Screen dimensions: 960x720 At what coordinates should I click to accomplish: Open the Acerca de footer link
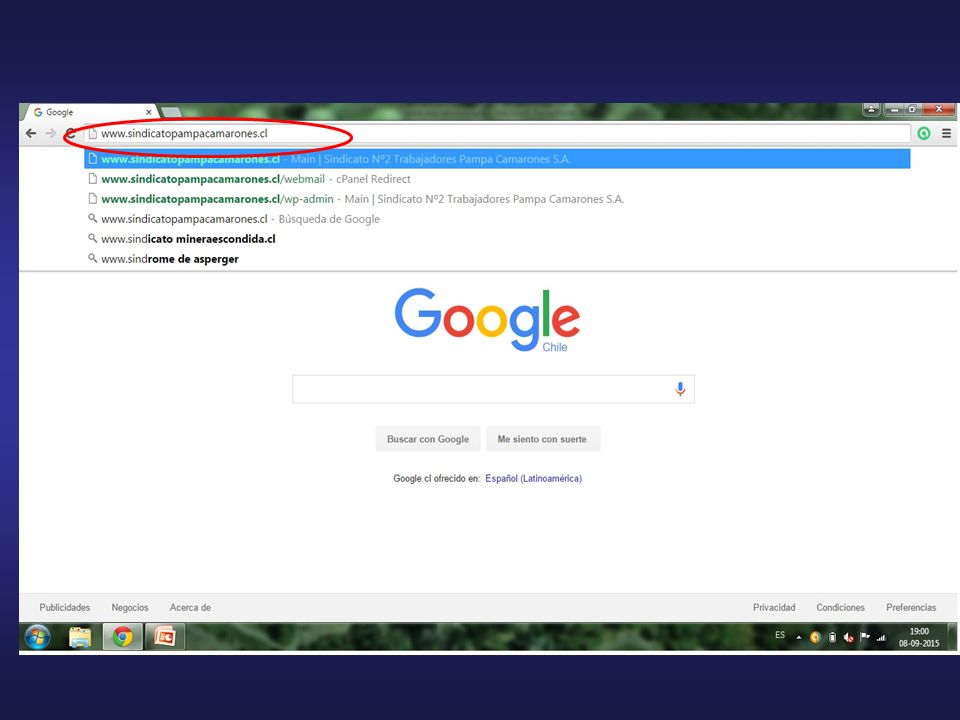190,607
